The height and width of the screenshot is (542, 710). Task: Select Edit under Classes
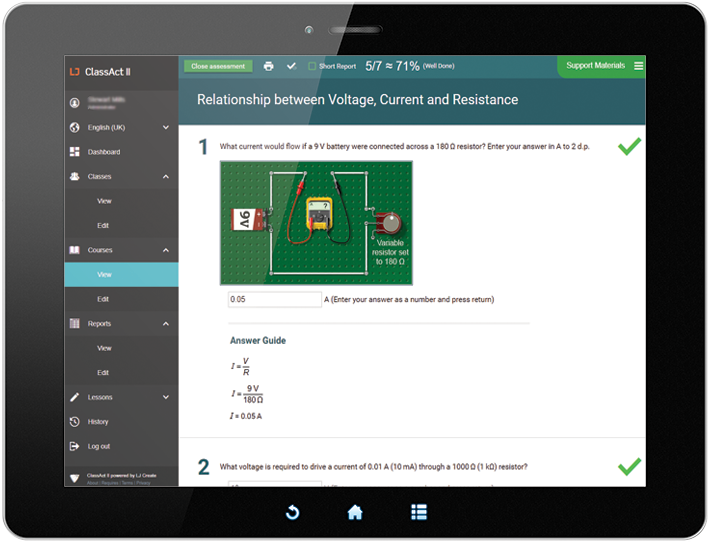click(x=103, y=225)
